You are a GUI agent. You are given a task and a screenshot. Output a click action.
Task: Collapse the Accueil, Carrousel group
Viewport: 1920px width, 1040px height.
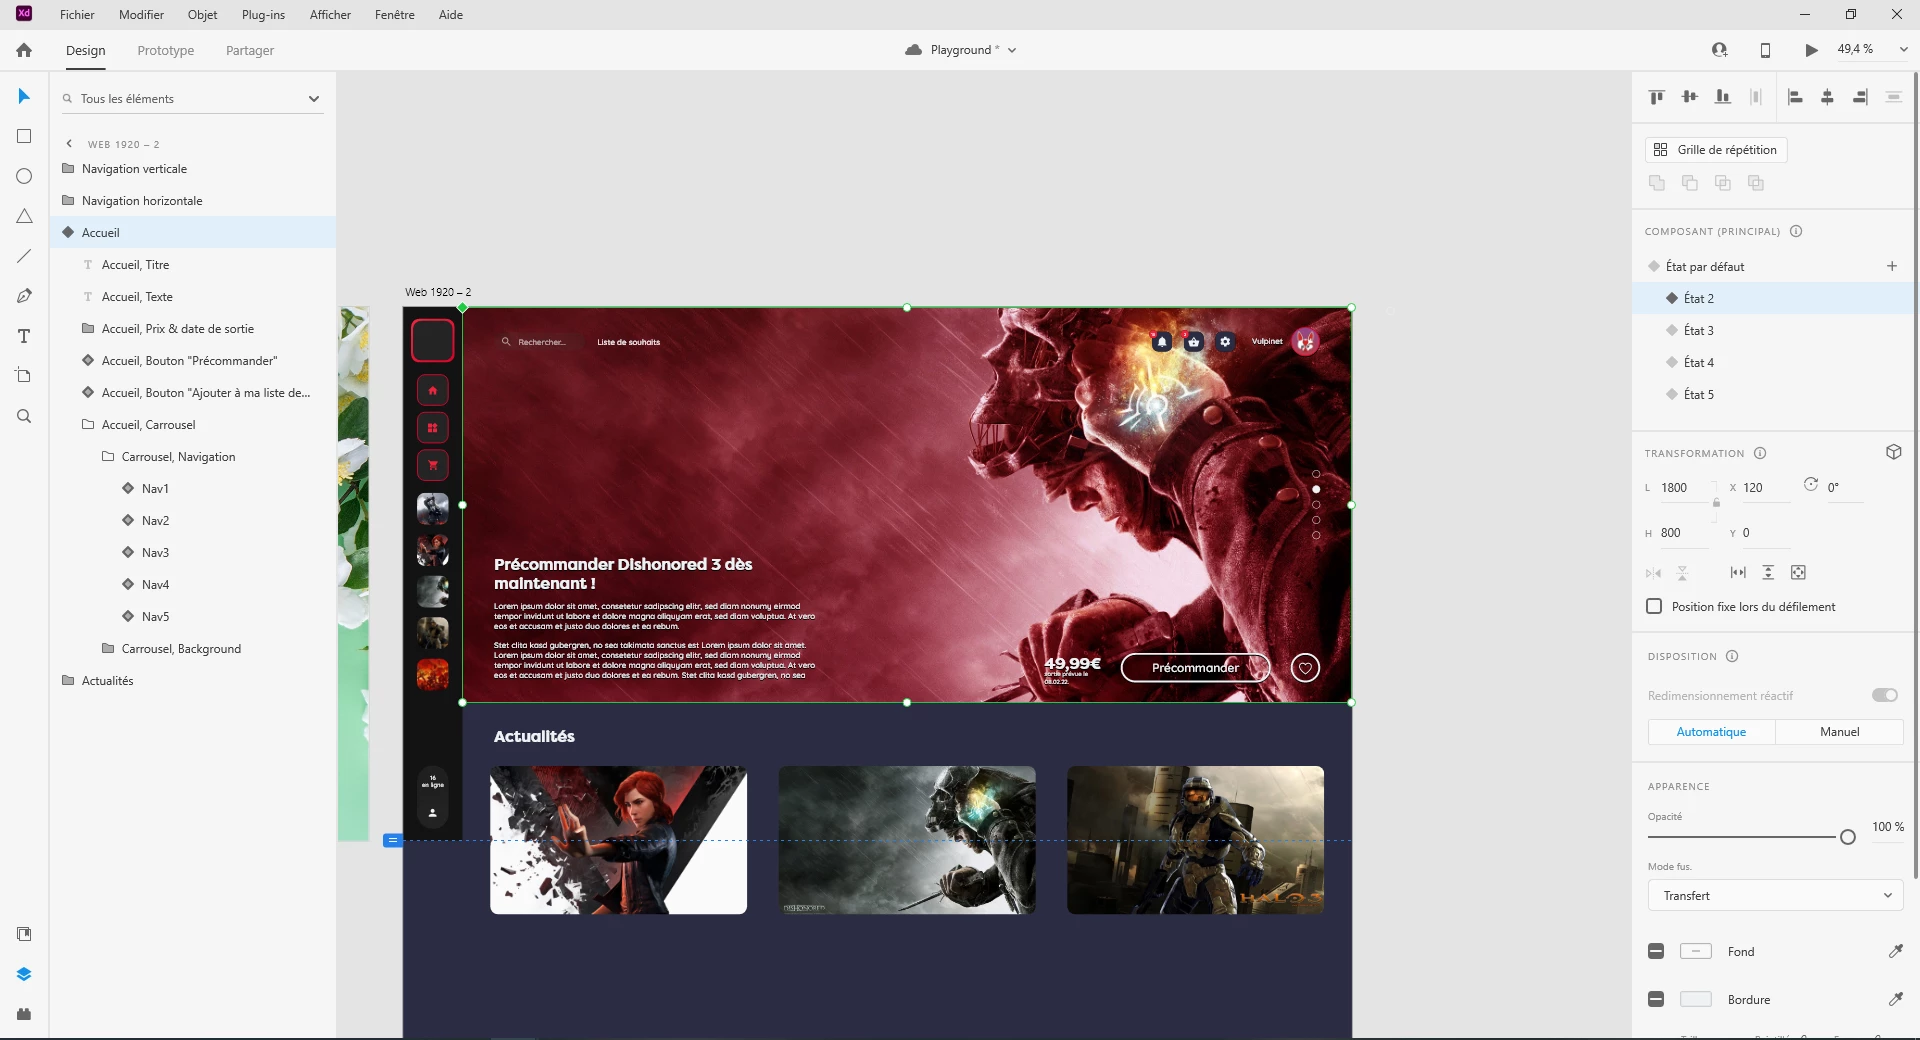(x=88, y=425)
